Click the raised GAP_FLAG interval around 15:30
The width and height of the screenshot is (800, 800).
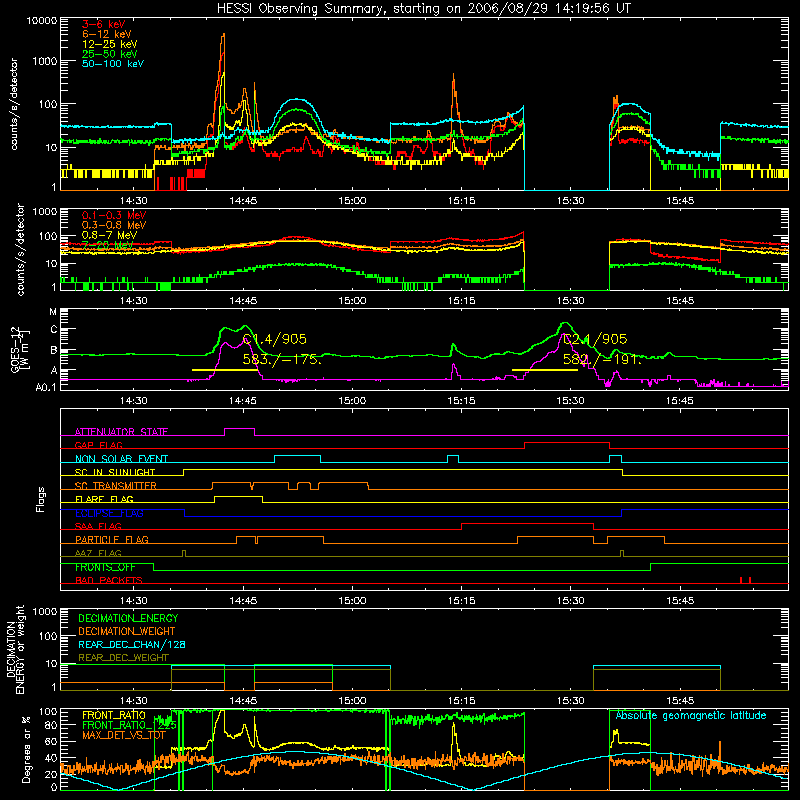point(567,443)
